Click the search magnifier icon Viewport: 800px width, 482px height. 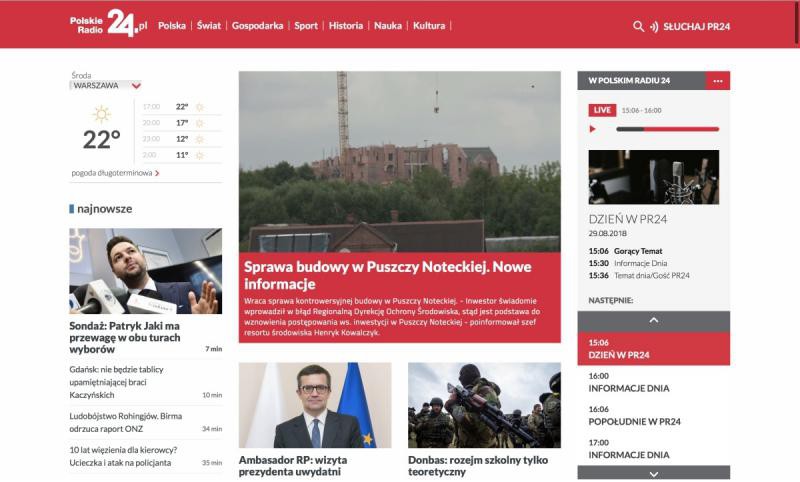pyautogui.click(x=638, y=26)
